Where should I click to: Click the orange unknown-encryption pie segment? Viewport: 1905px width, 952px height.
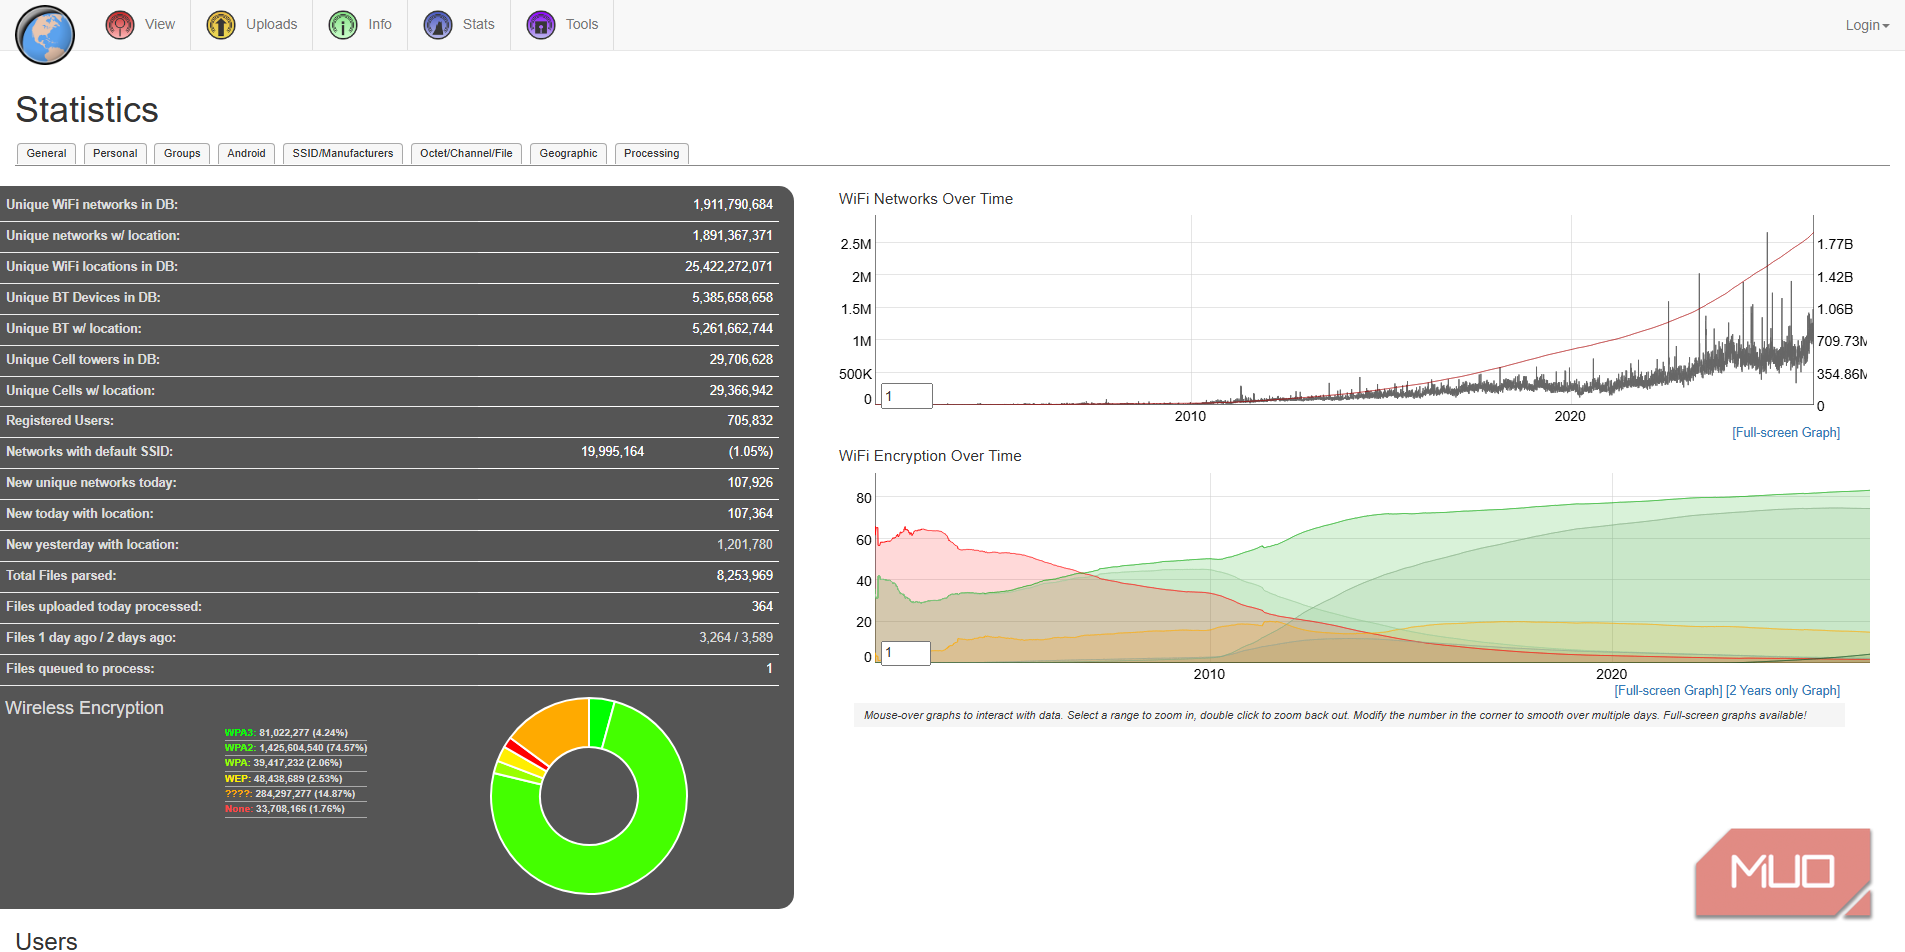tap(557, 727)
